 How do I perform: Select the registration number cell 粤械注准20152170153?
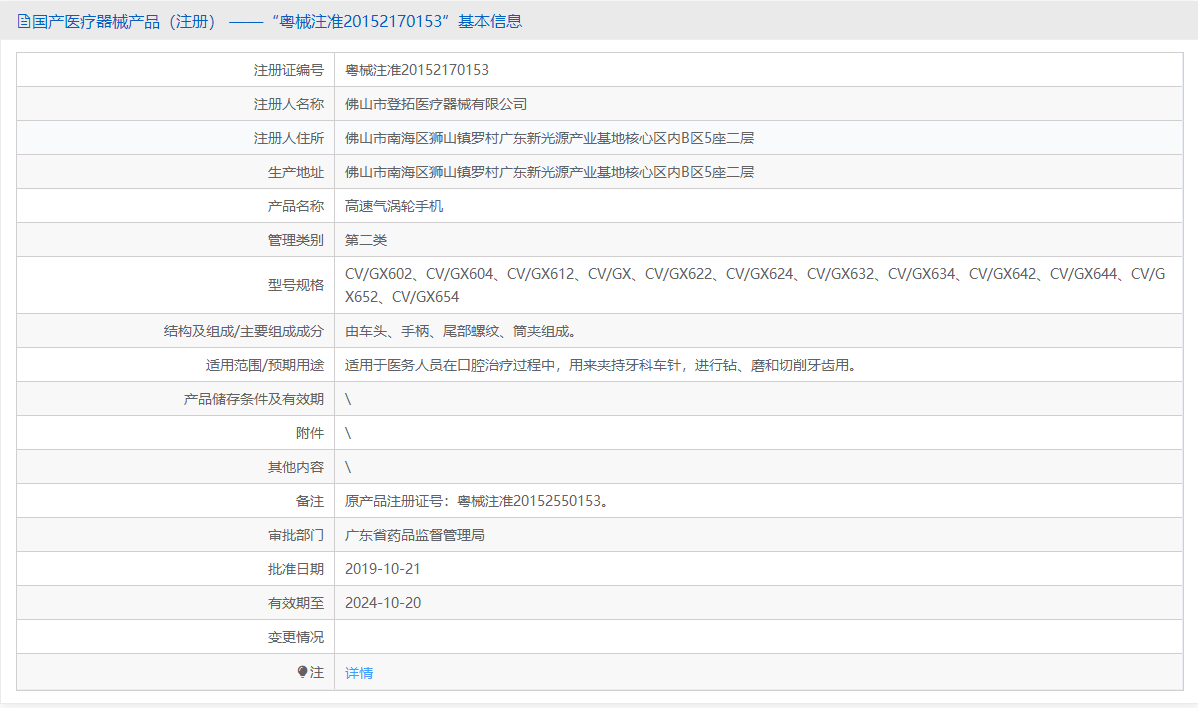[x=419, y=69]
